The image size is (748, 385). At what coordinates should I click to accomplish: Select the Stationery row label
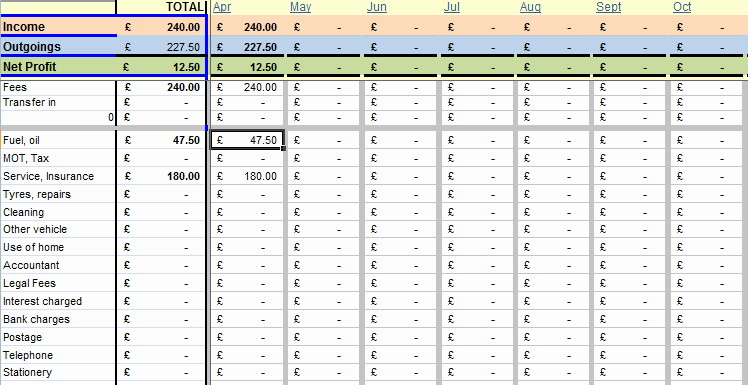[x=58, y=372]
